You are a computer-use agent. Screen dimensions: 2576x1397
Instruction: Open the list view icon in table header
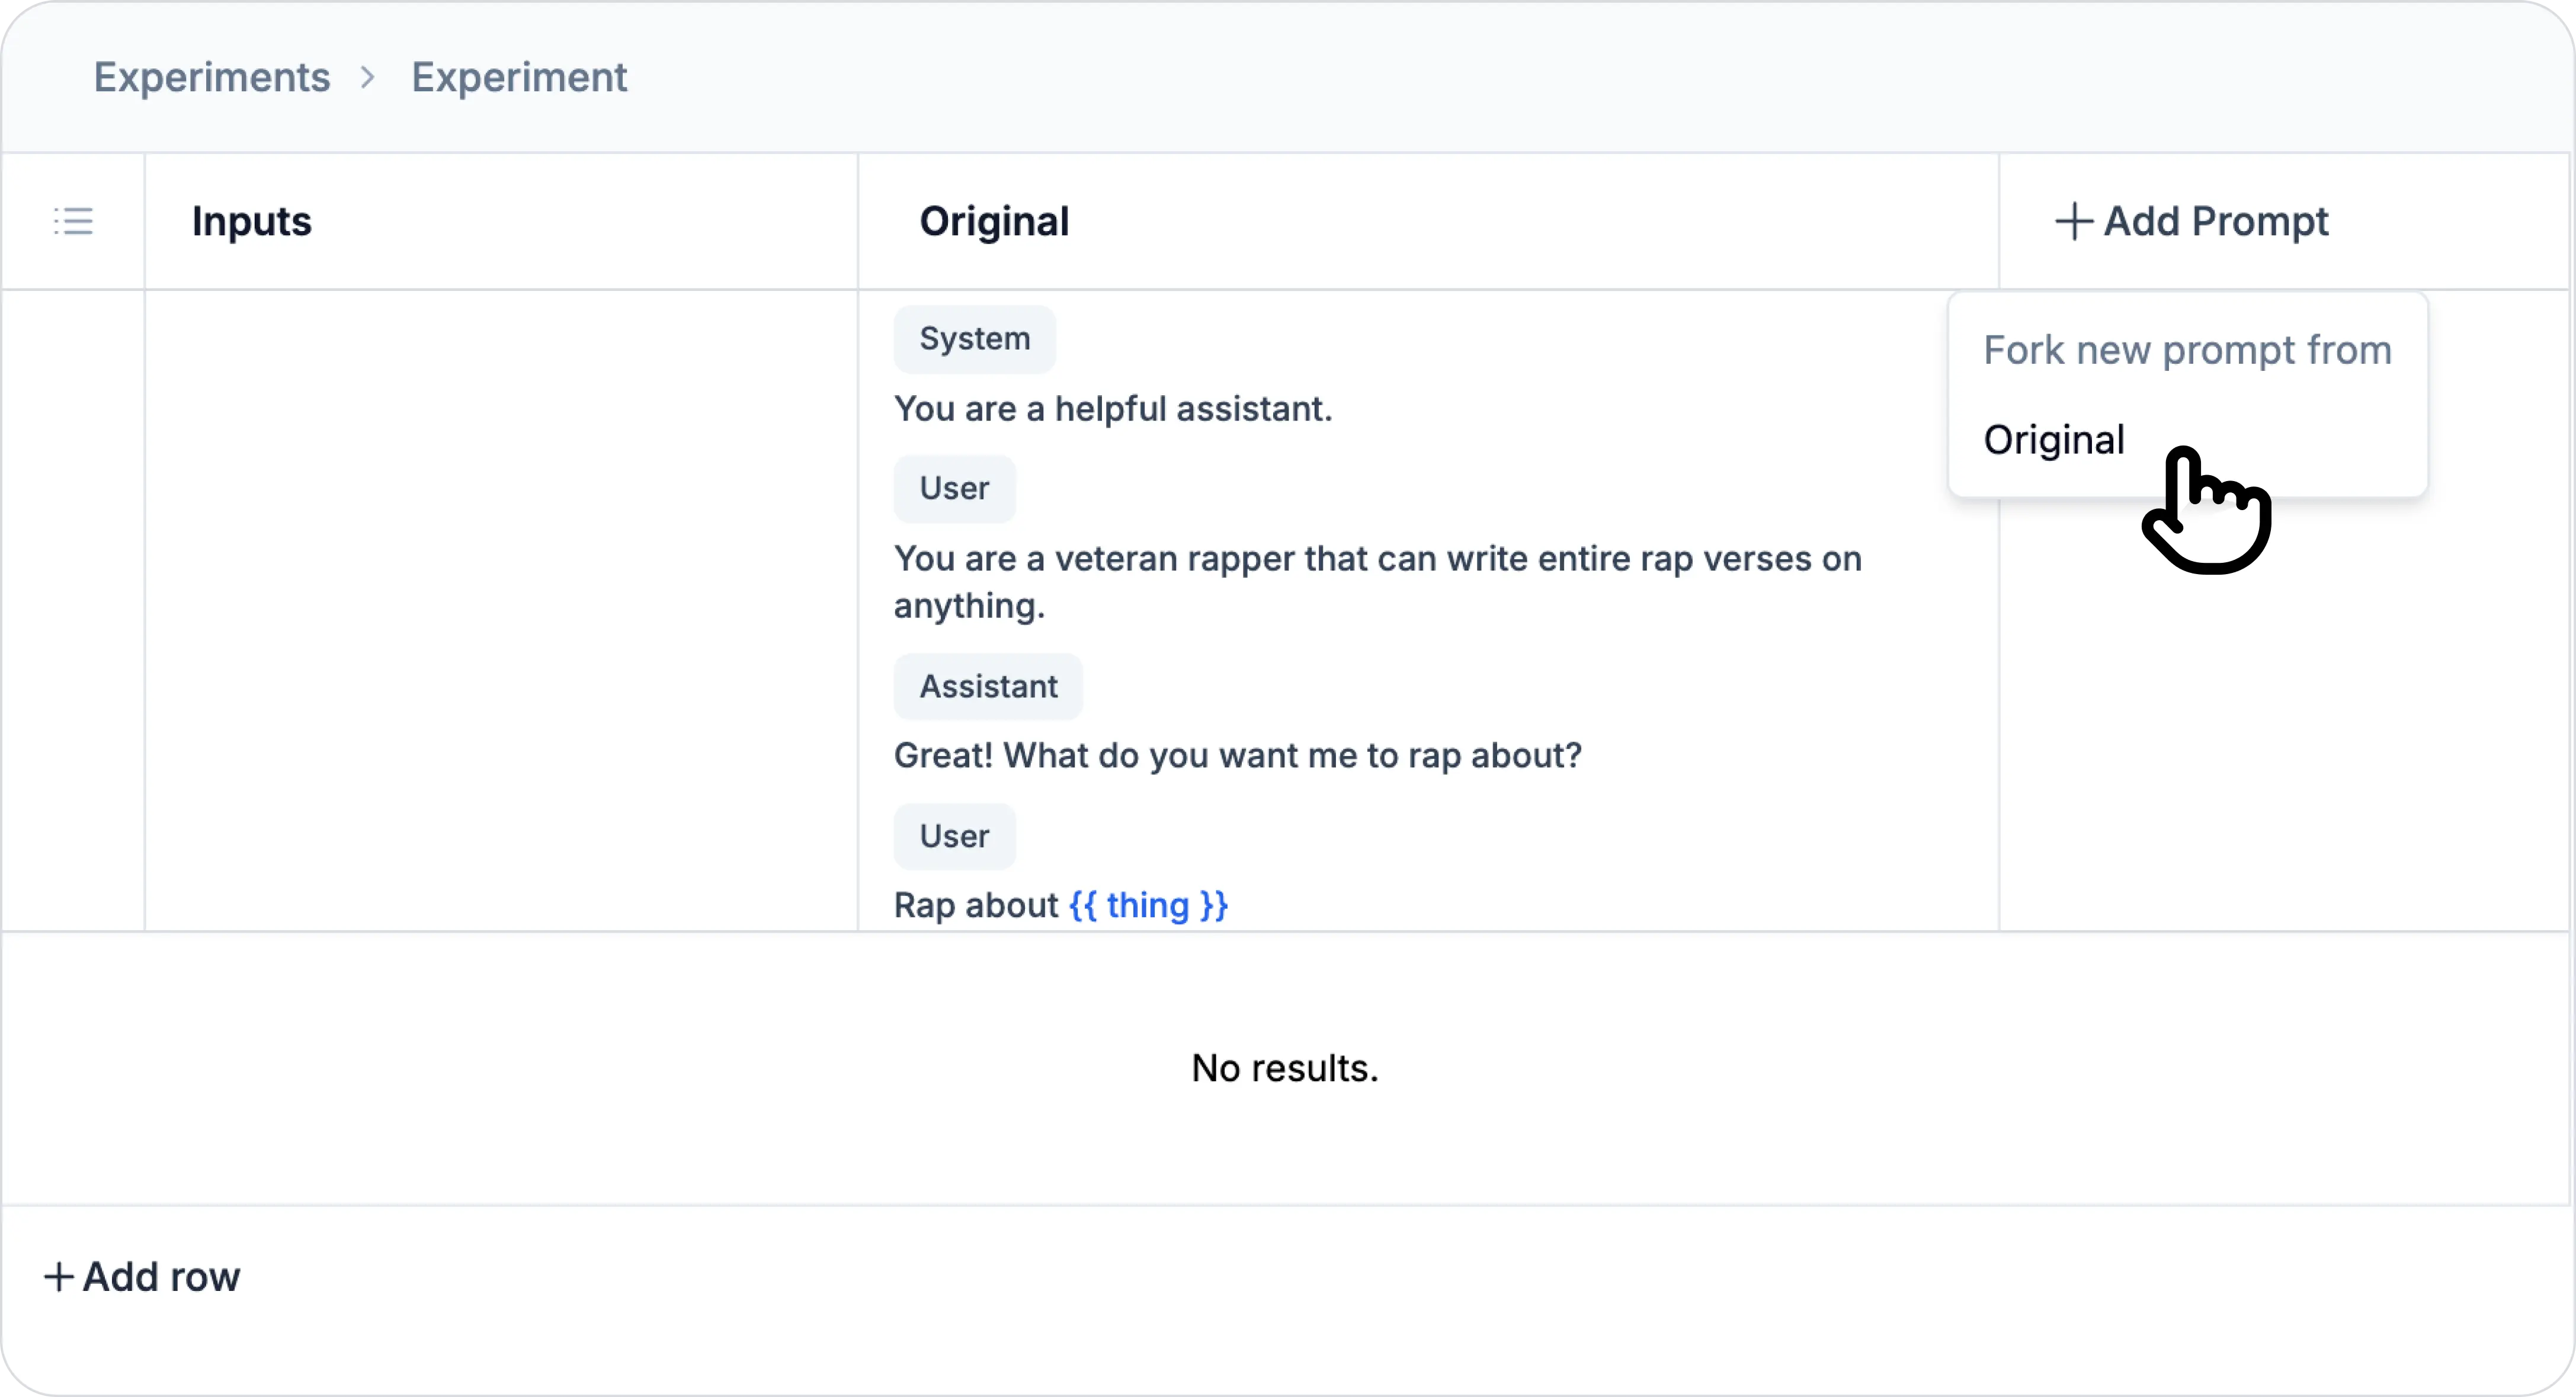[x=73, y=221]
